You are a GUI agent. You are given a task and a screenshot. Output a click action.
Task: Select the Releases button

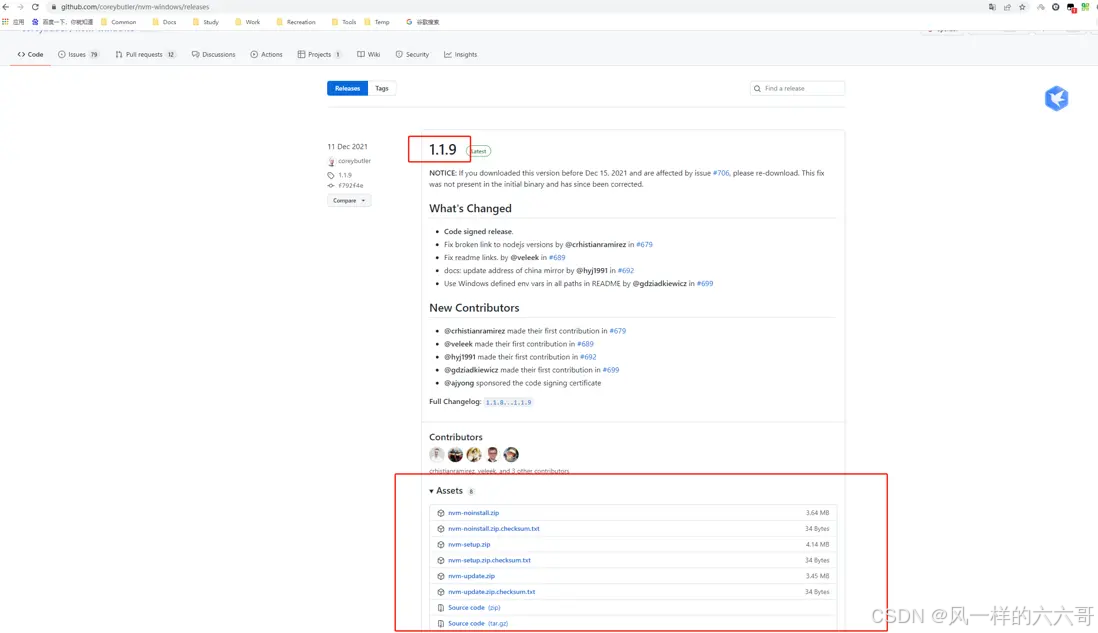pyautogui.click(x=347, y=88)
